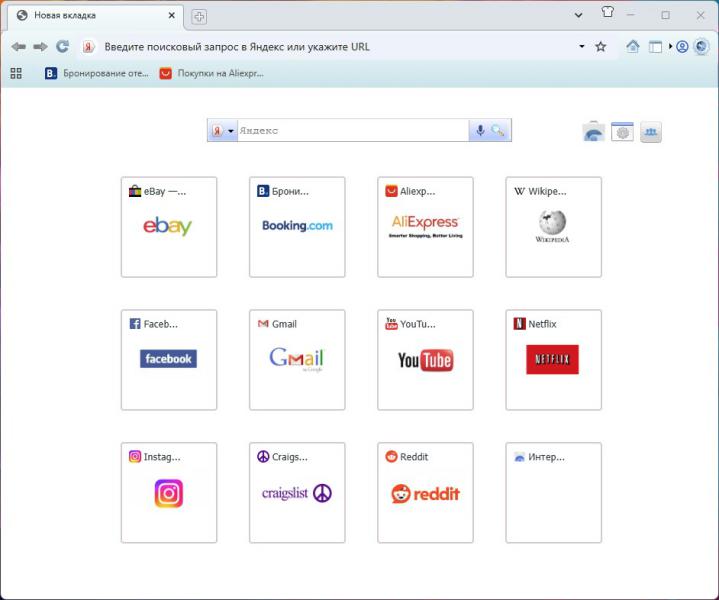Click the reload page icon
The height and width of the screenshot is (600, 719).
tap(62, 47)
